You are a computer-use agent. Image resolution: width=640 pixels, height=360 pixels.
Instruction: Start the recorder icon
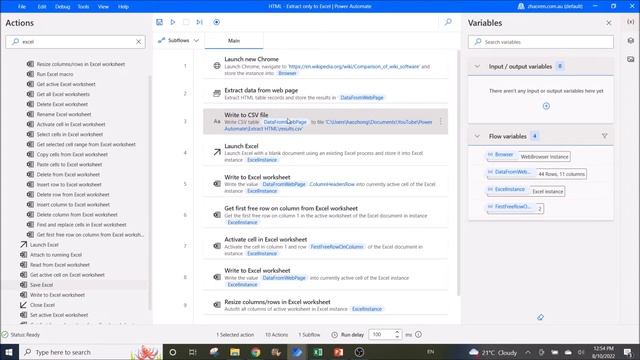[x=216, y=22]
